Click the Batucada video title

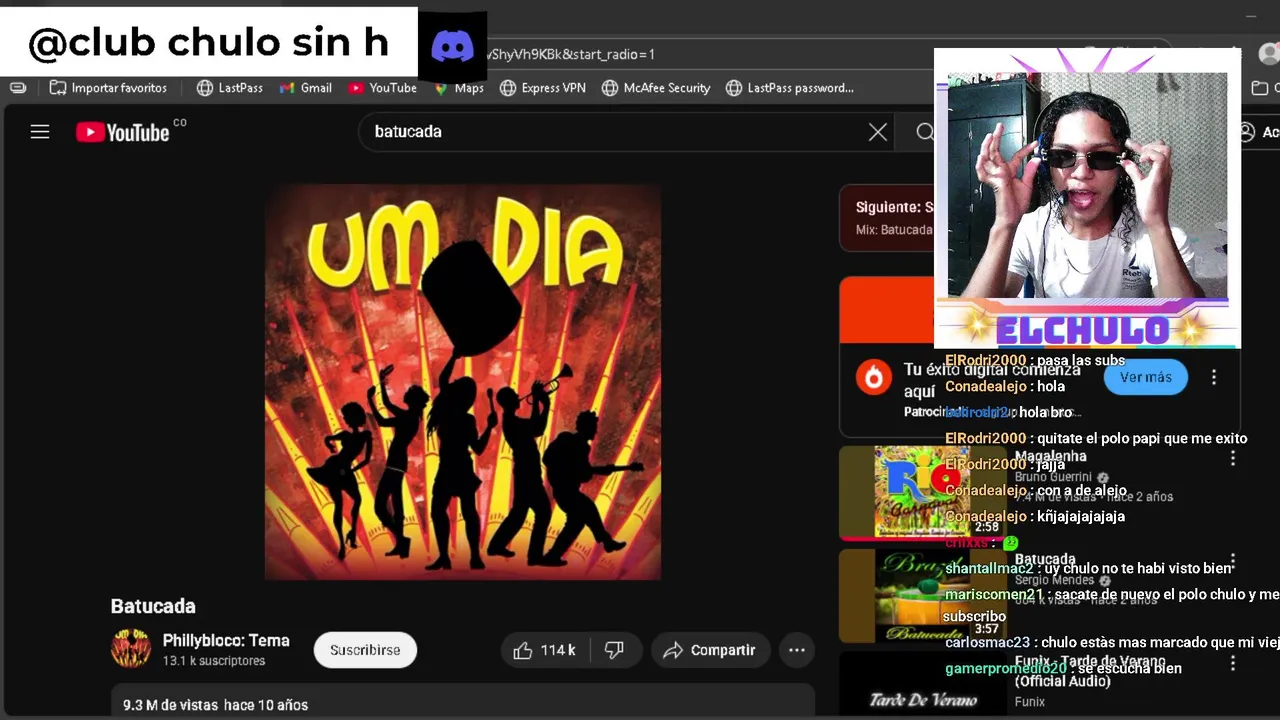[153, 606]
